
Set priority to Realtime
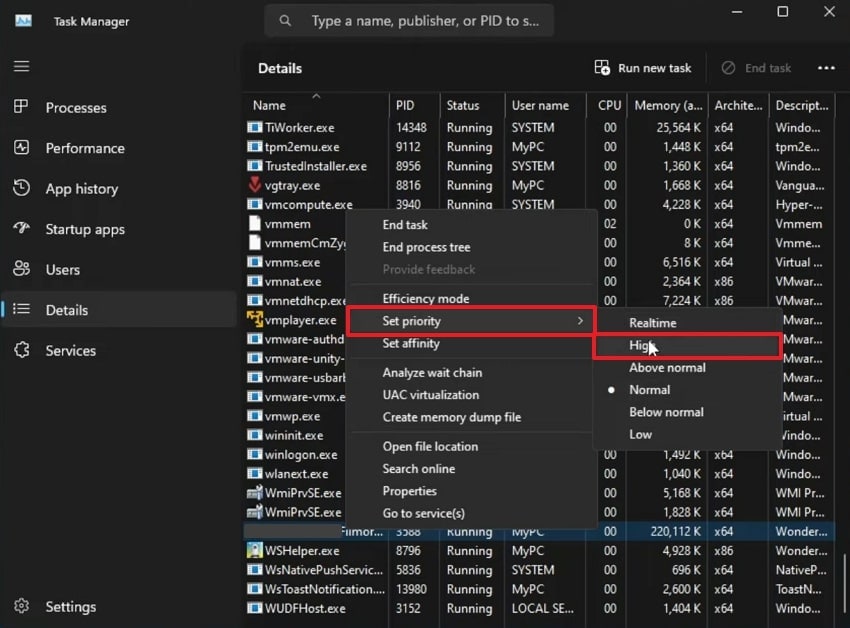click(687, 323)
